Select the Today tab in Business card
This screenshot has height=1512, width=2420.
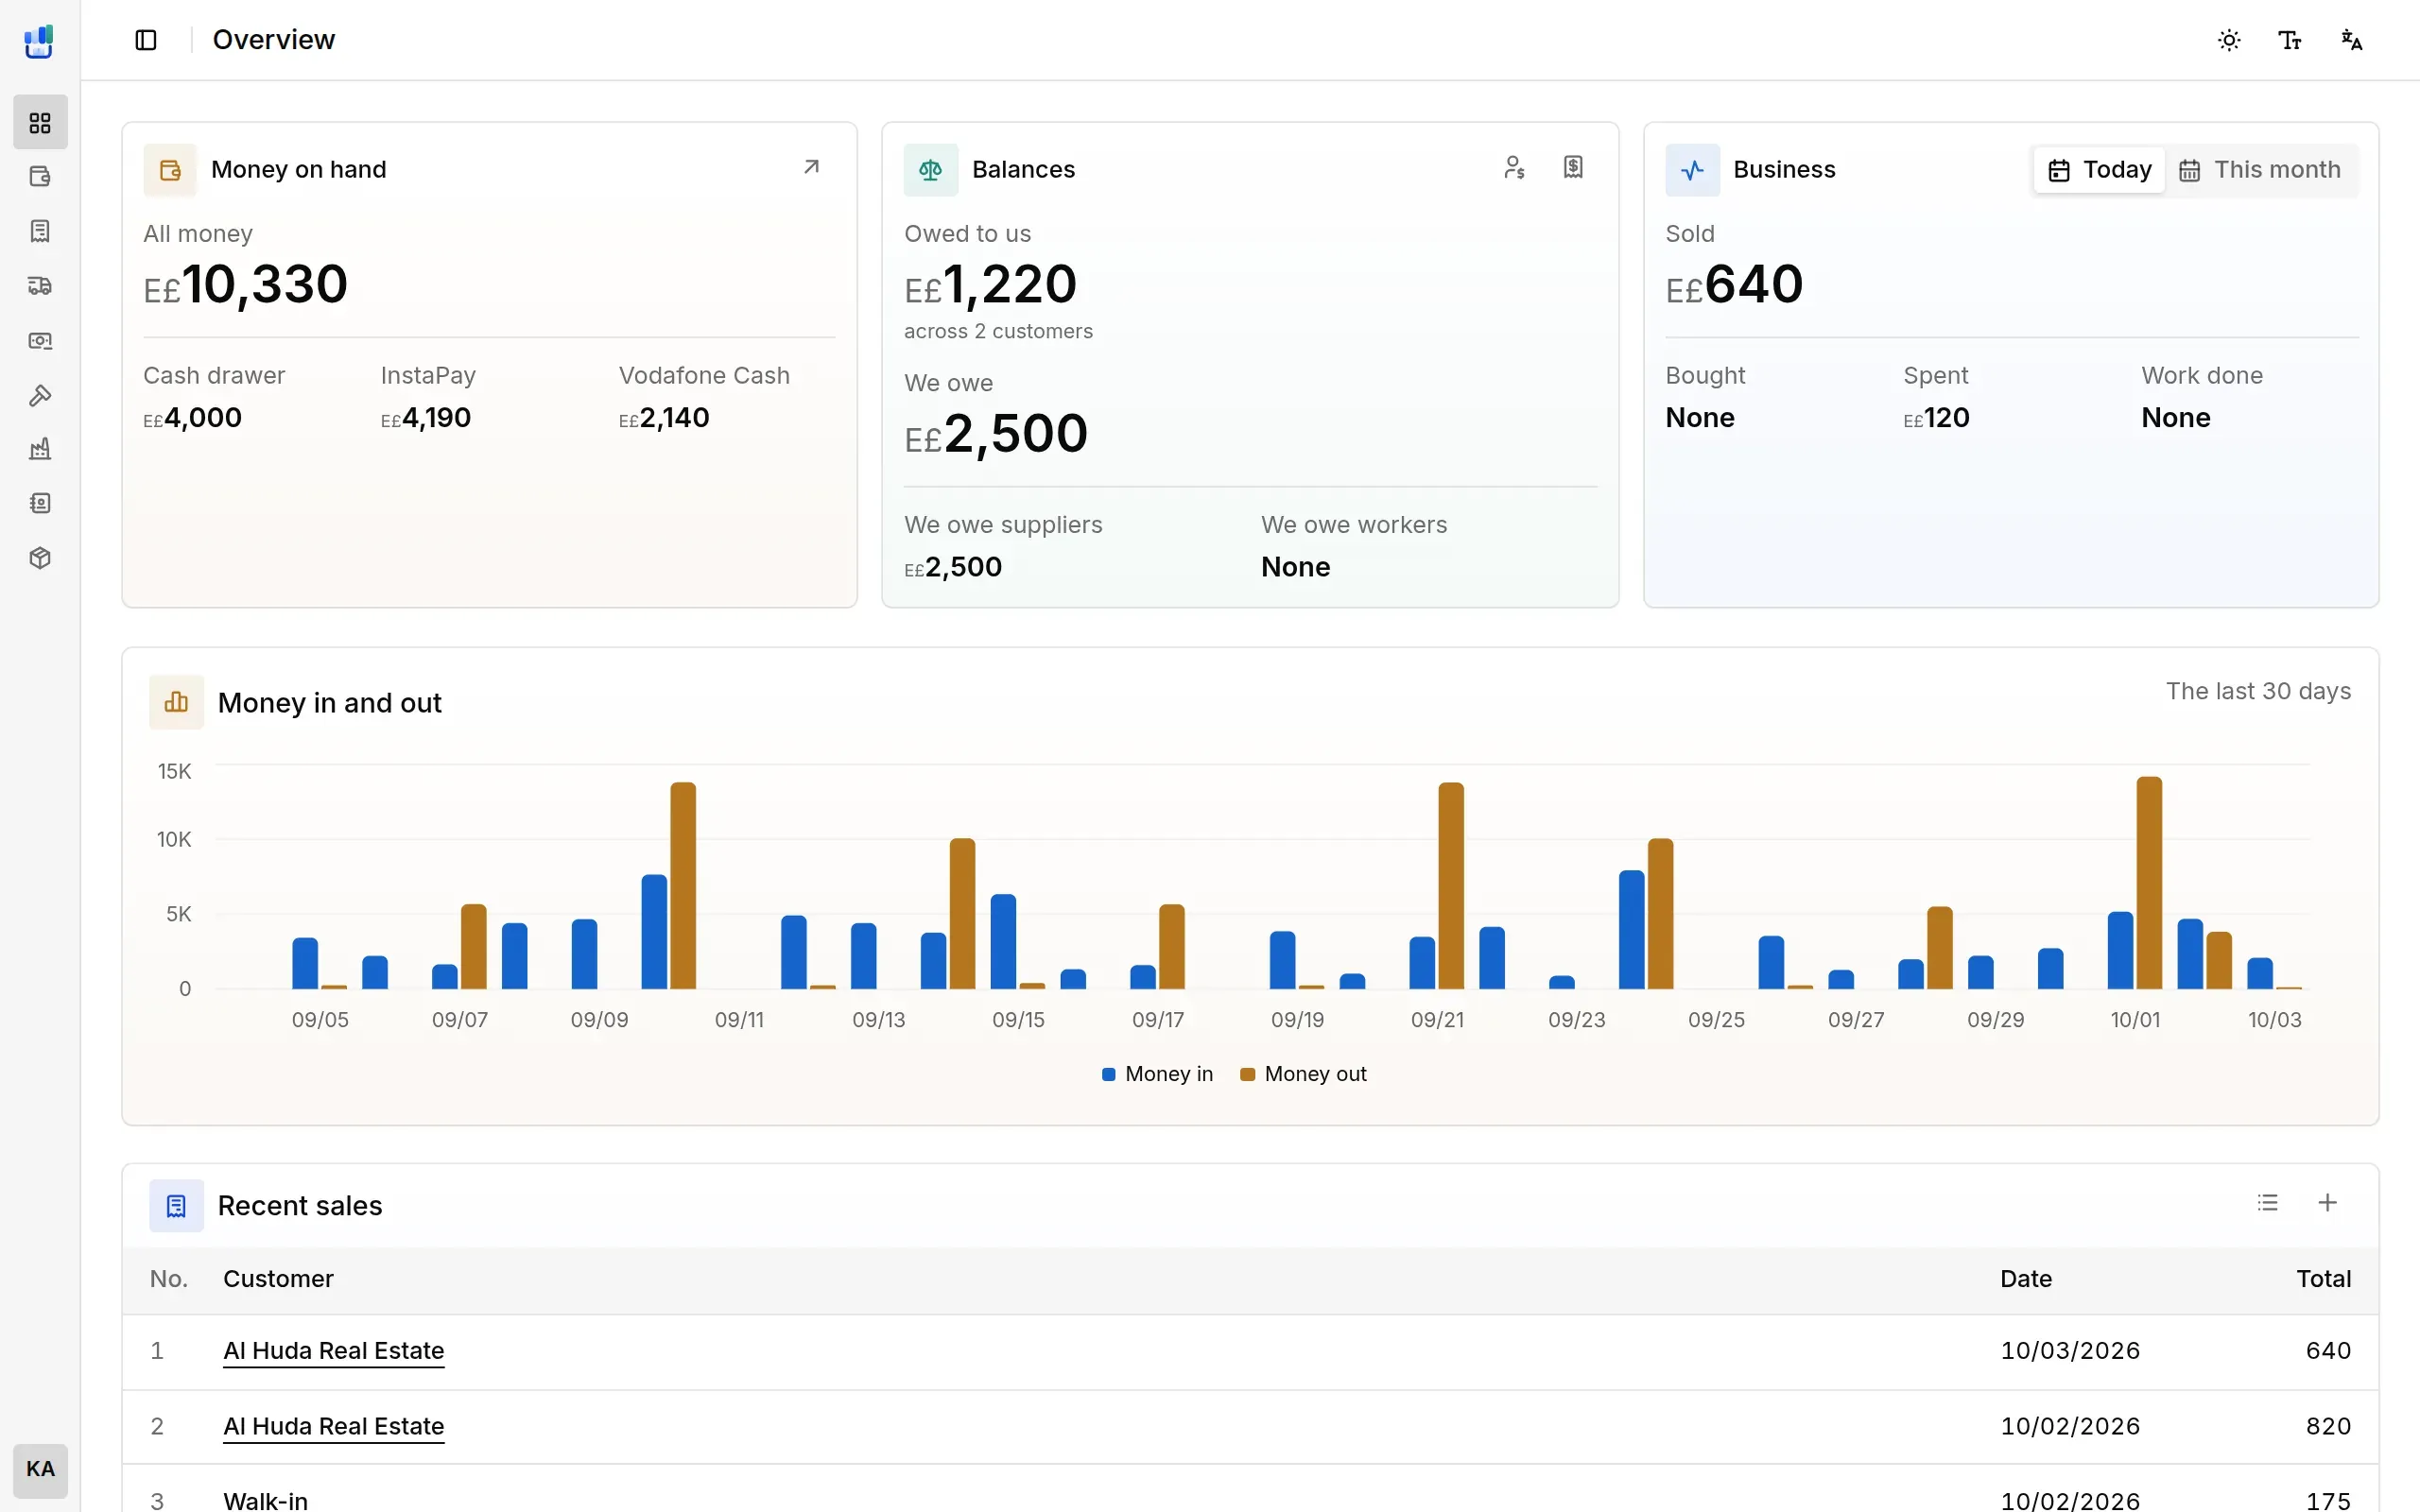click(x=2099, y=170)
